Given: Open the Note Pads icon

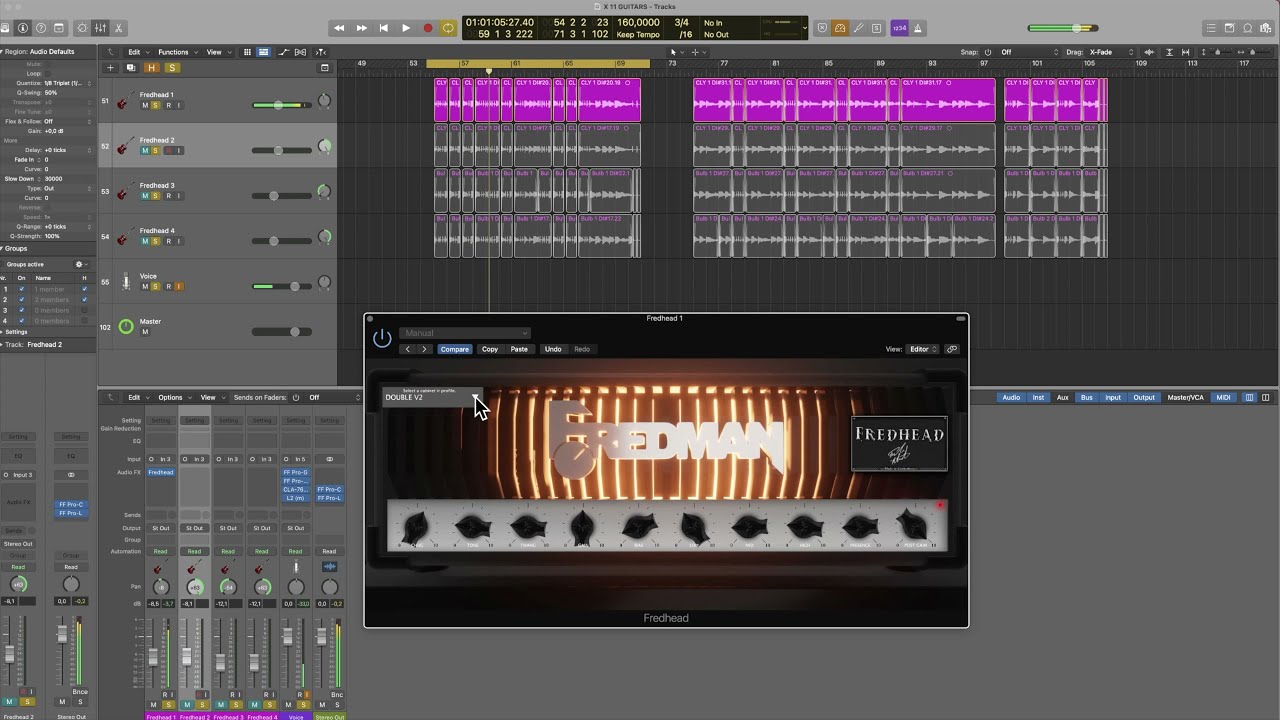Looking at the screenshot, I should click(x=1230, y=28).
